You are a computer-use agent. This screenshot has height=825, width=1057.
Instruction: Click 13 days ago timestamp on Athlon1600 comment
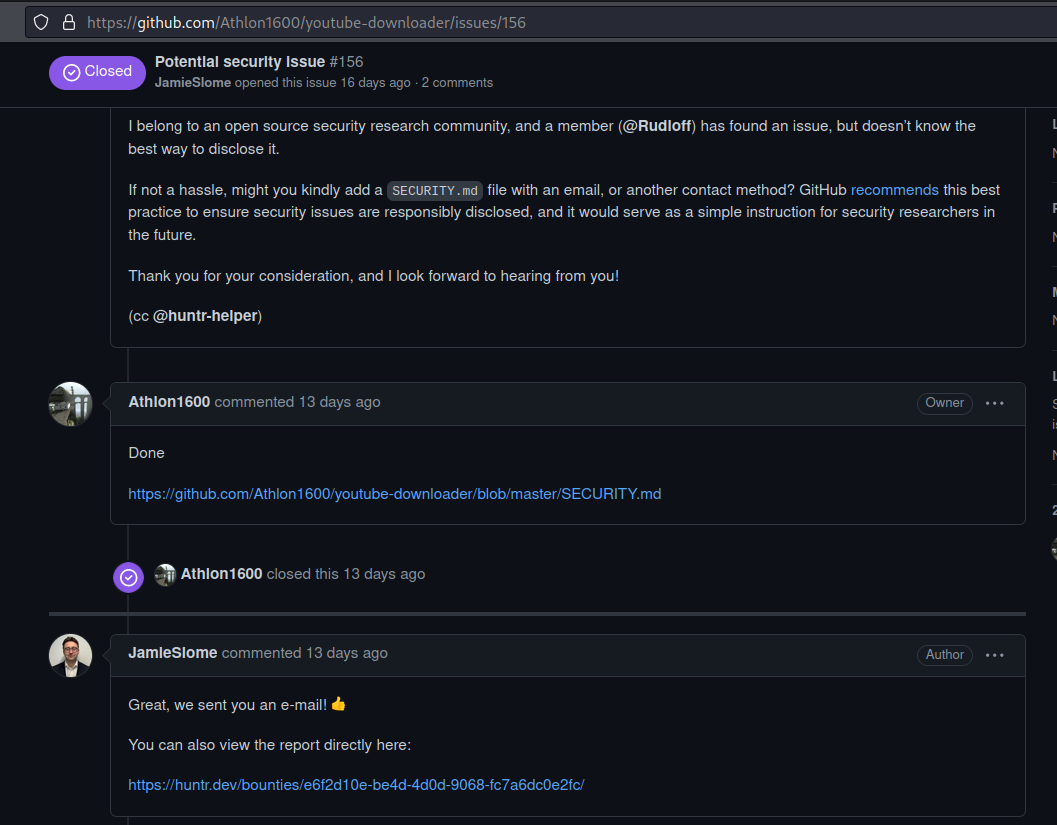339,402
